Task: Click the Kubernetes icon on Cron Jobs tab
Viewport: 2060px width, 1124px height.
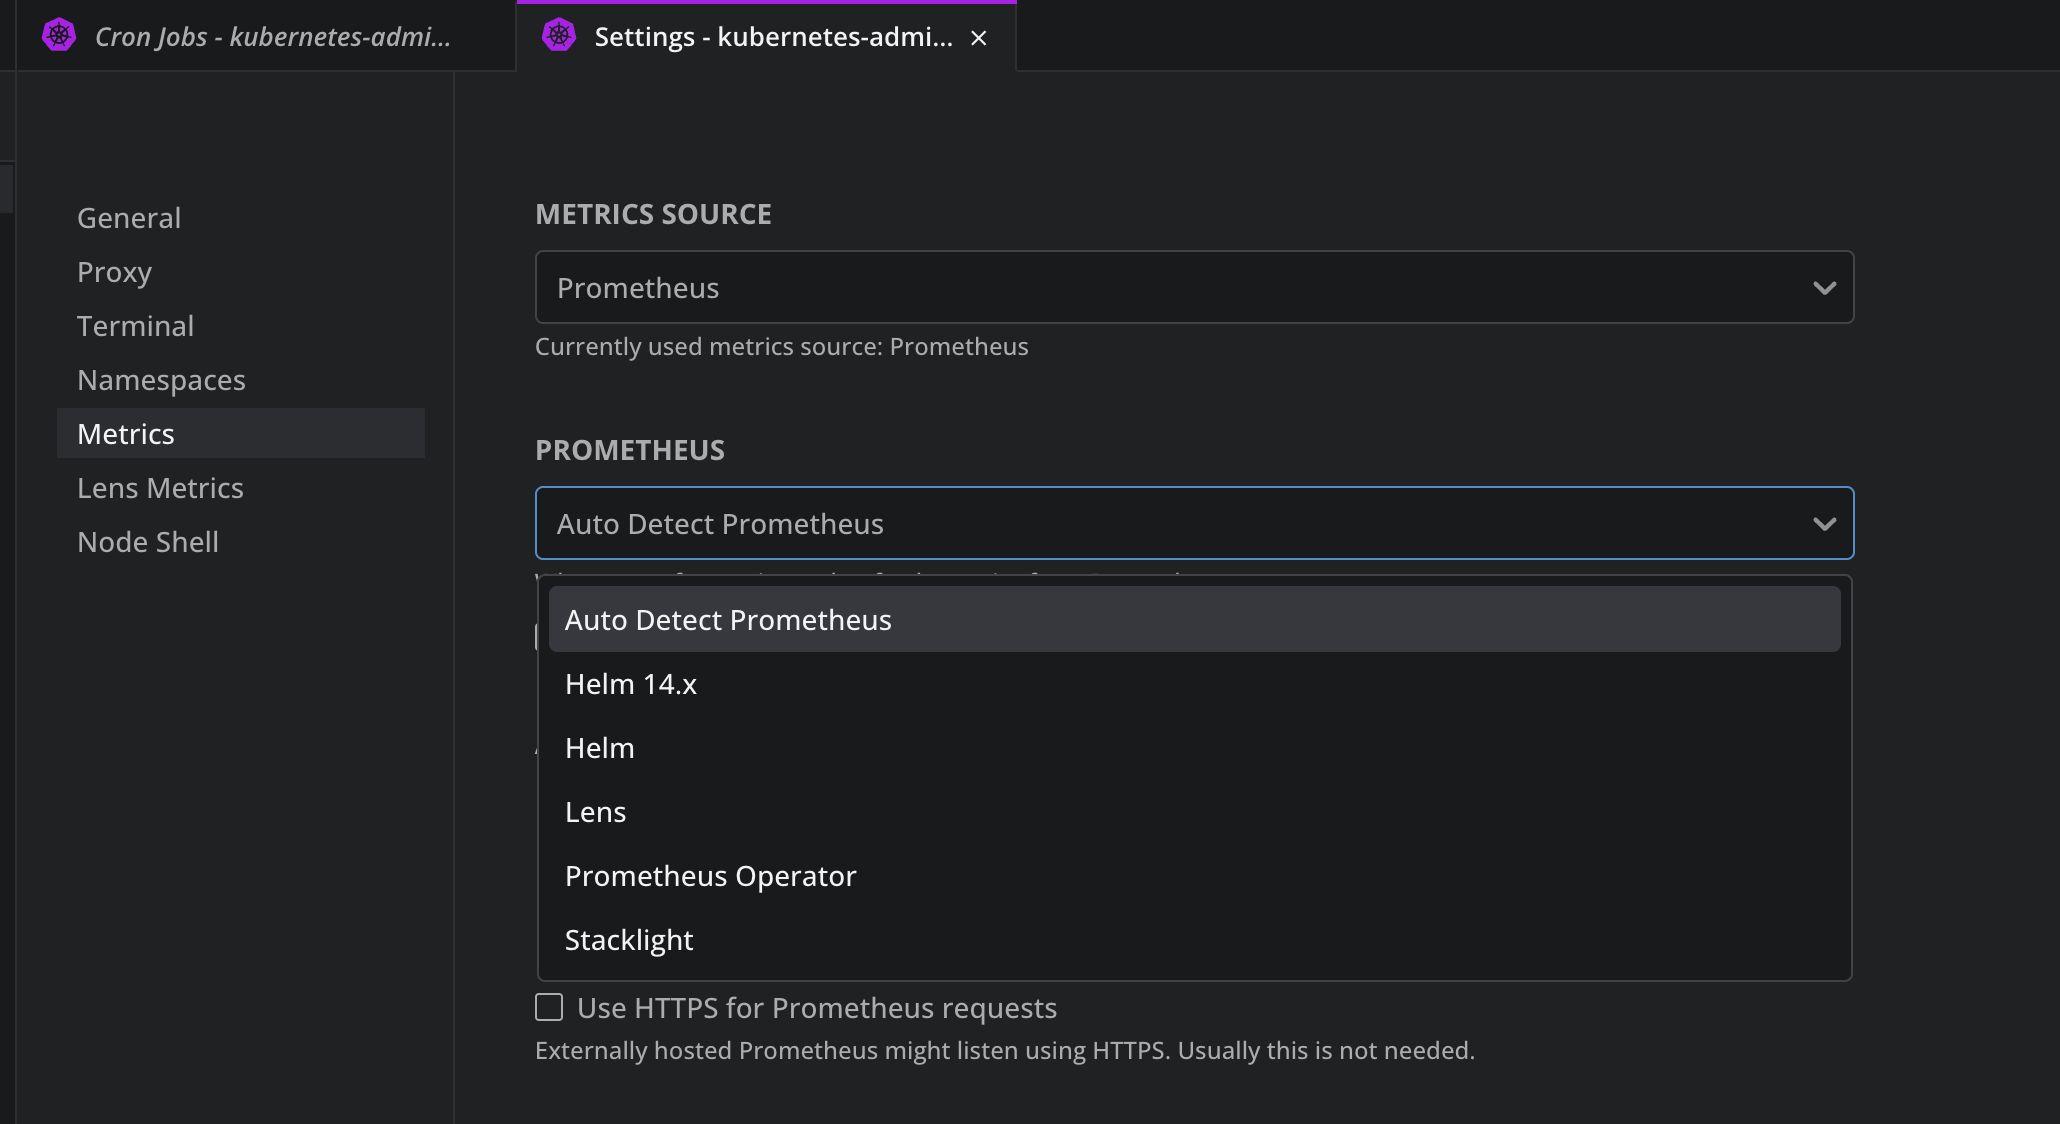Action: [59, 36]
